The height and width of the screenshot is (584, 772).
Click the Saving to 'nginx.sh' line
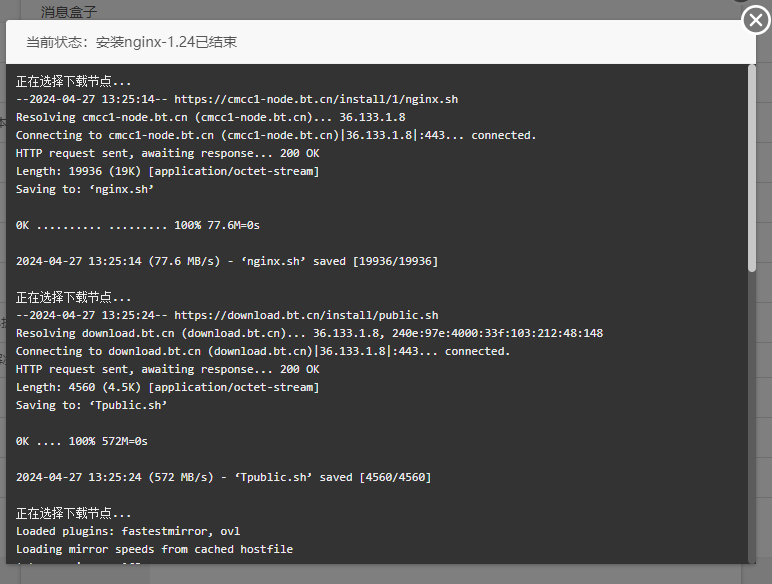85,189
